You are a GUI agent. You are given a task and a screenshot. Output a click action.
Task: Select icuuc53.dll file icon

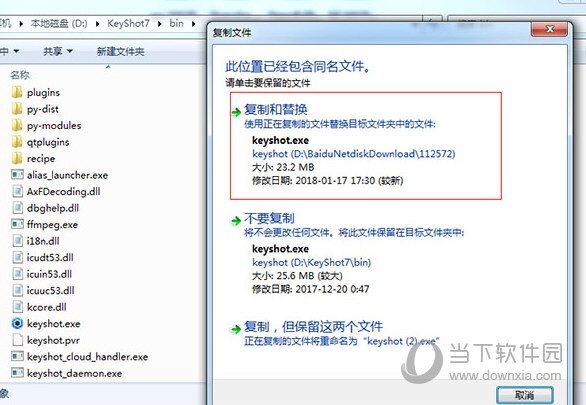[x=17, y=290]
